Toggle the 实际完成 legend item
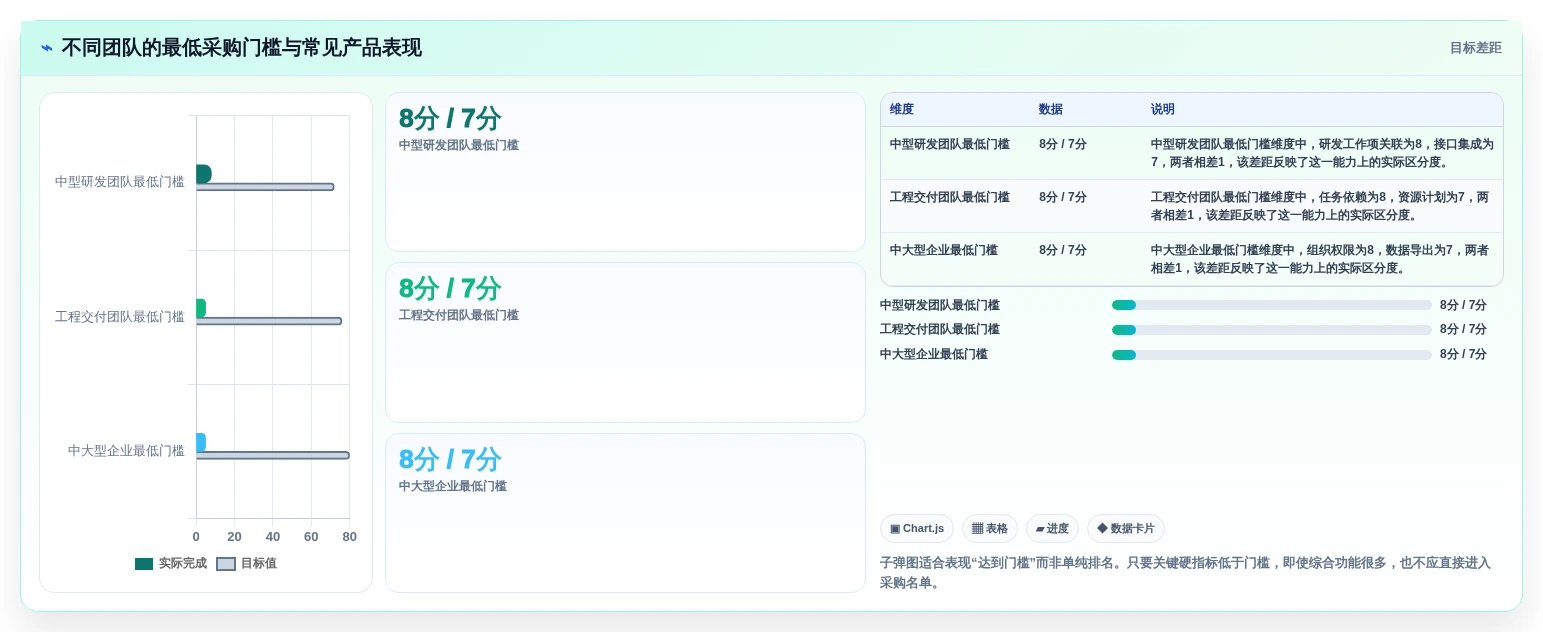Viewport: 1543px width, 632px height. (171, 564)
